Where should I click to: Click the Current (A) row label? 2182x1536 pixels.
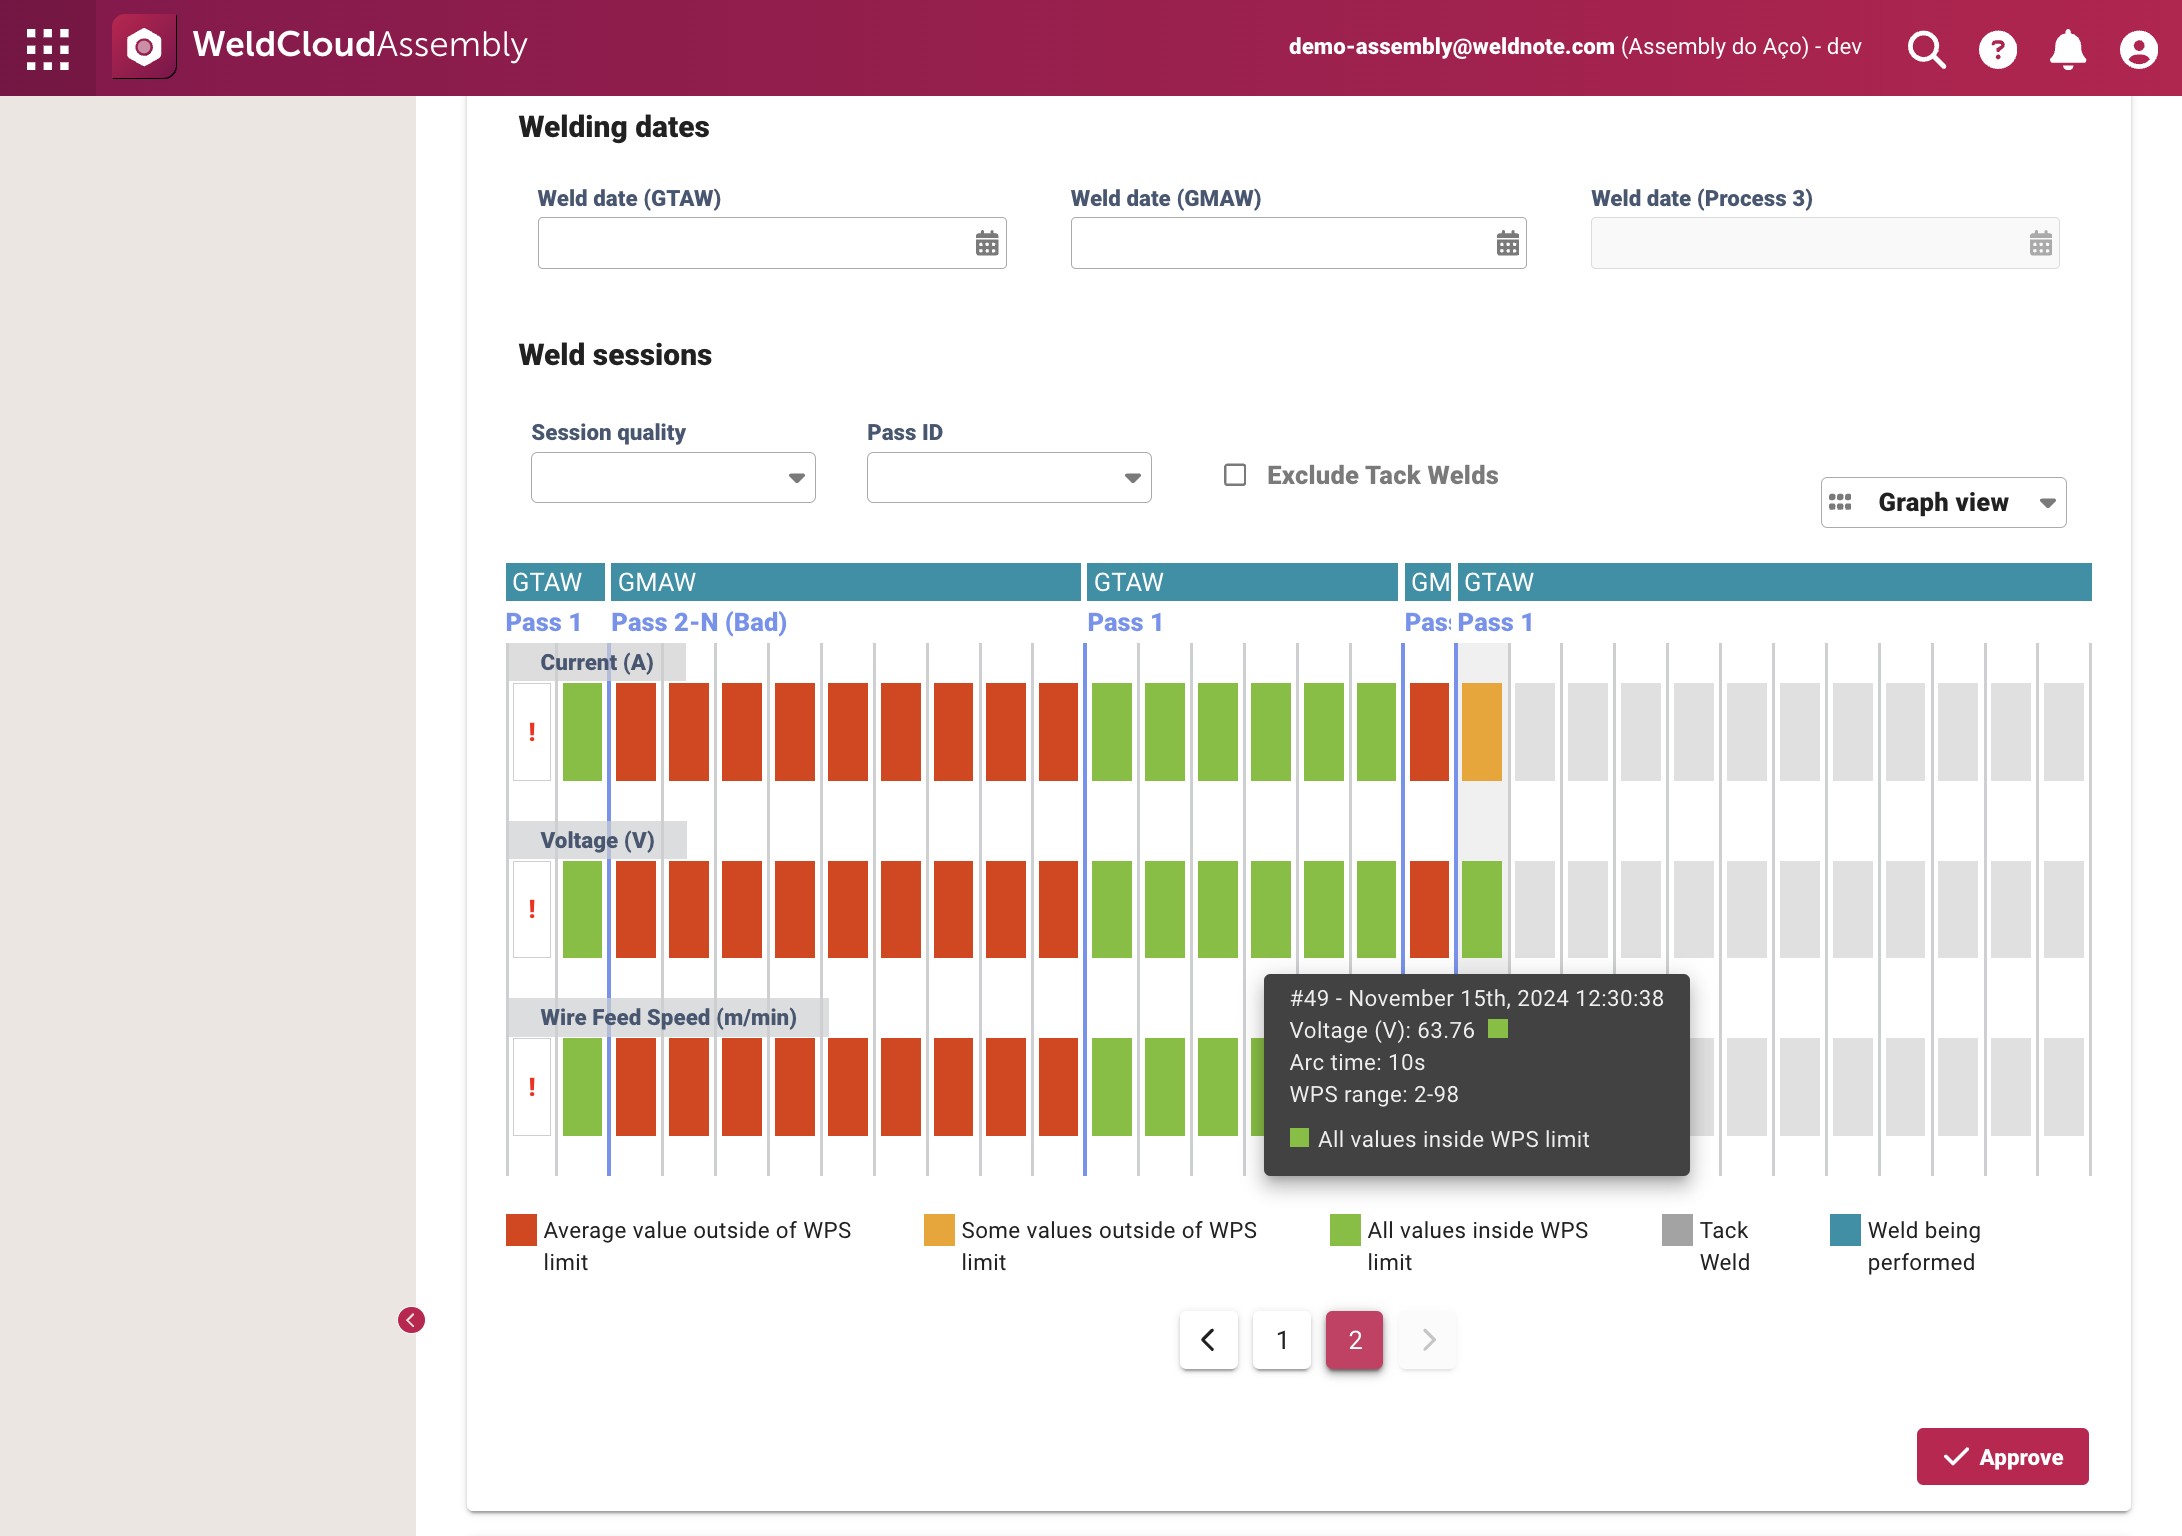[x=597, y=662]
